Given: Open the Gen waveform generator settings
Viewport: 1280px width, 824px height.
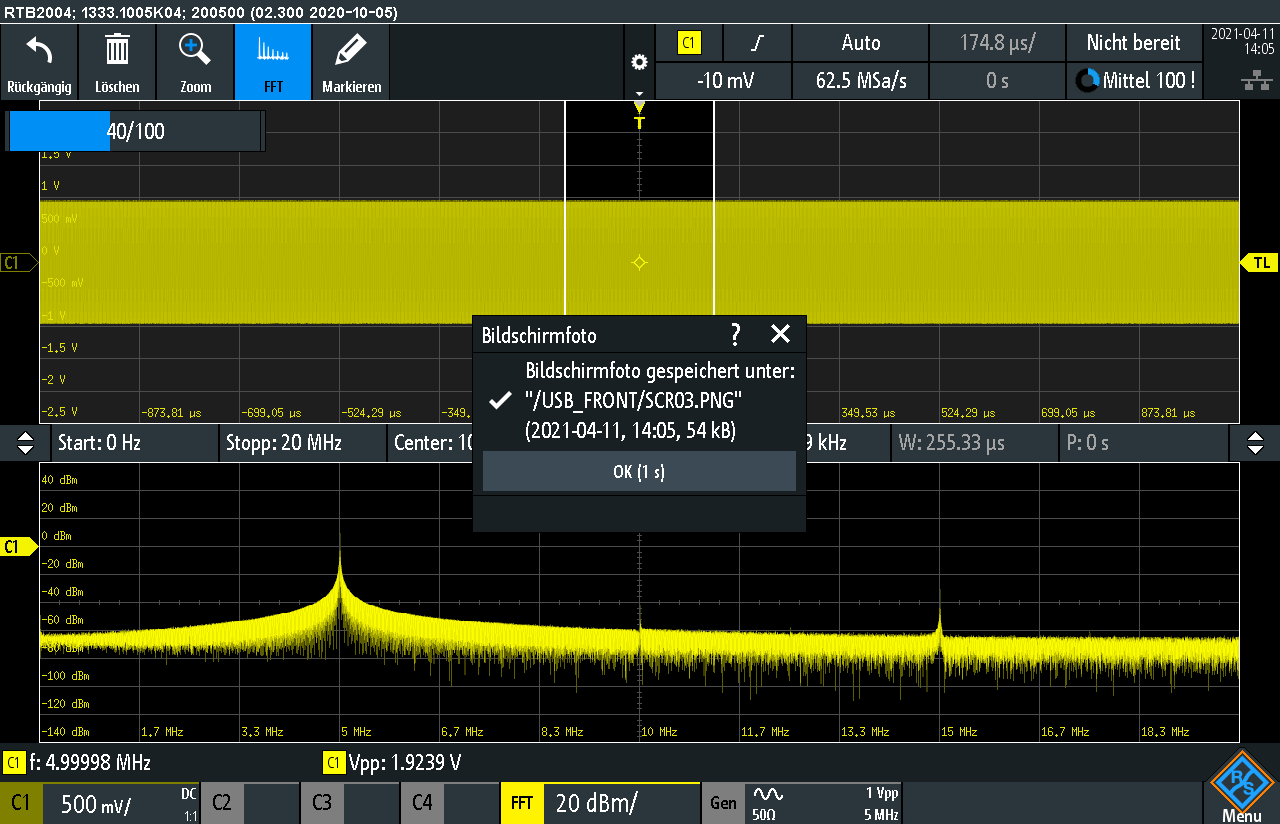Looking at the screenshot, I should pos(803,803).
